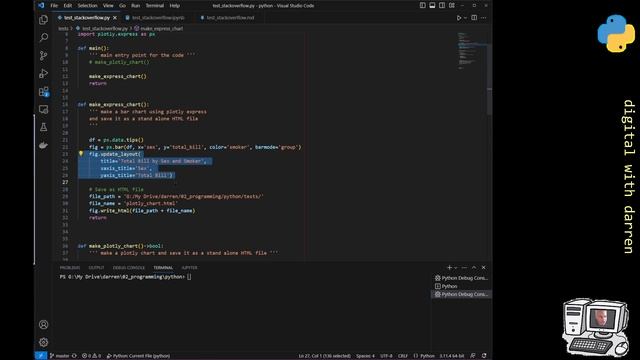Open the Manage gear icon
This screenshot has height=360, width=640.
click(43, 342)
